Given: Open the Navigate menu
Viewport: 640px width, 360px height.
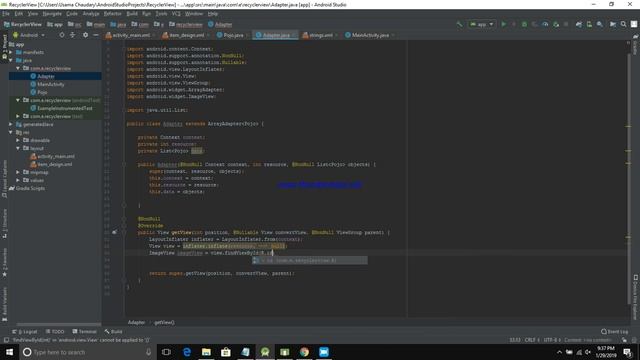Looking at the screenshot, I should coord(52,13).
